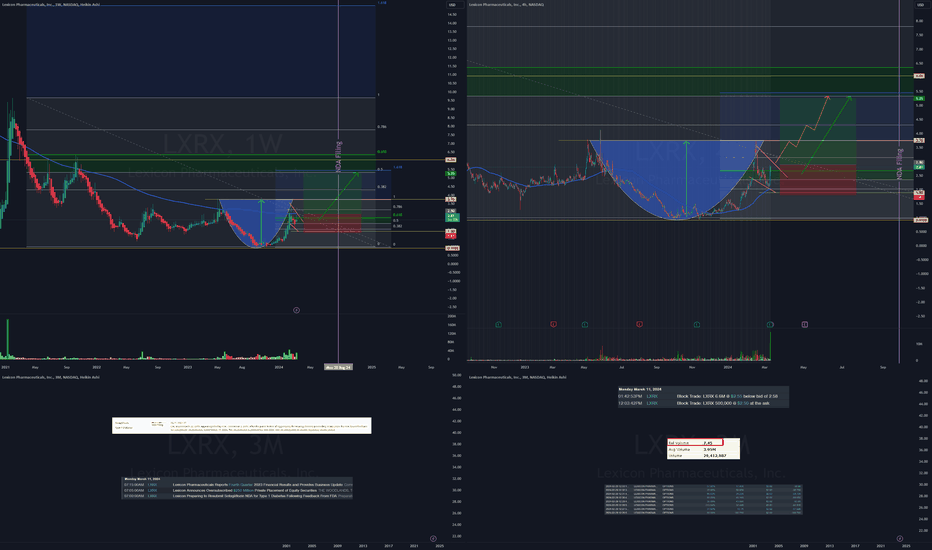Click the NDA Filing label on weekly chart
The height and width of the screenshot is (550, 932).
pos(338,157)
